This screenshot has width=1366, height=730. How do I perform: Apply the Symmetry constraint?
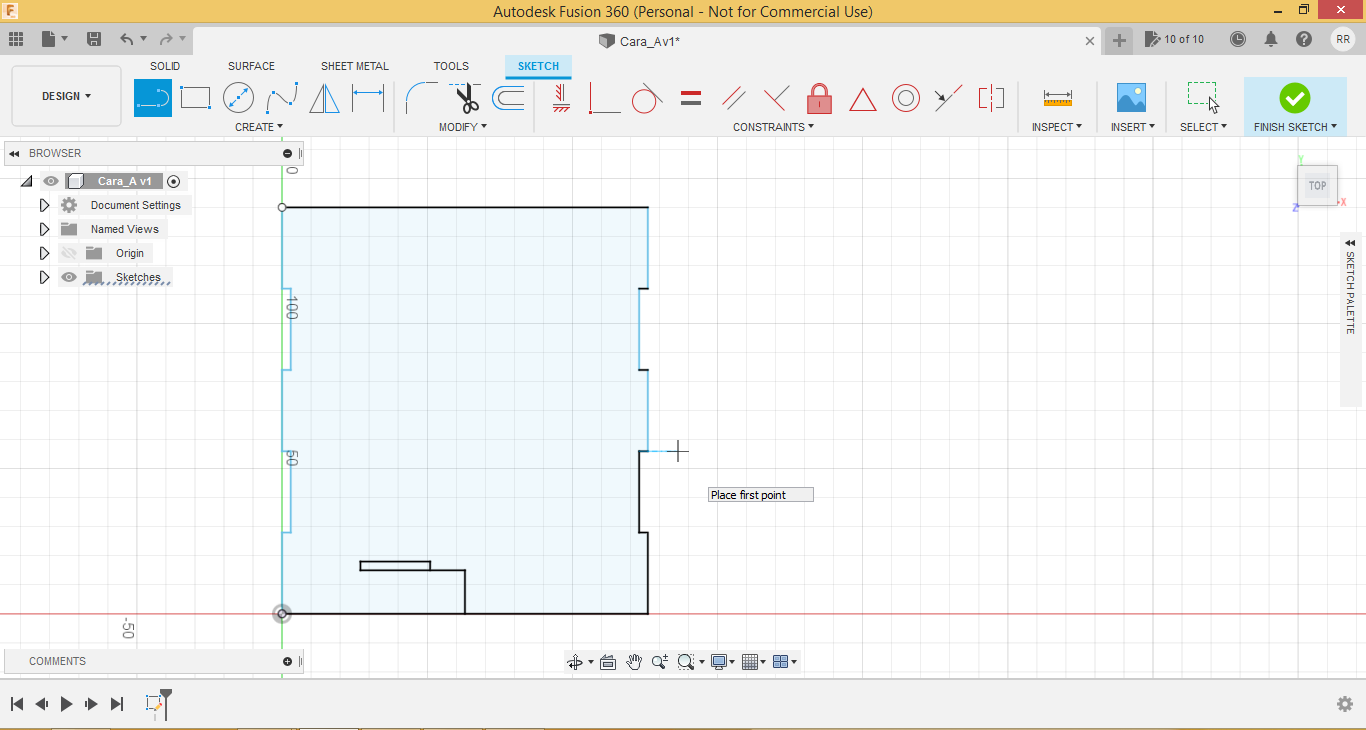[x=991, y=98]
